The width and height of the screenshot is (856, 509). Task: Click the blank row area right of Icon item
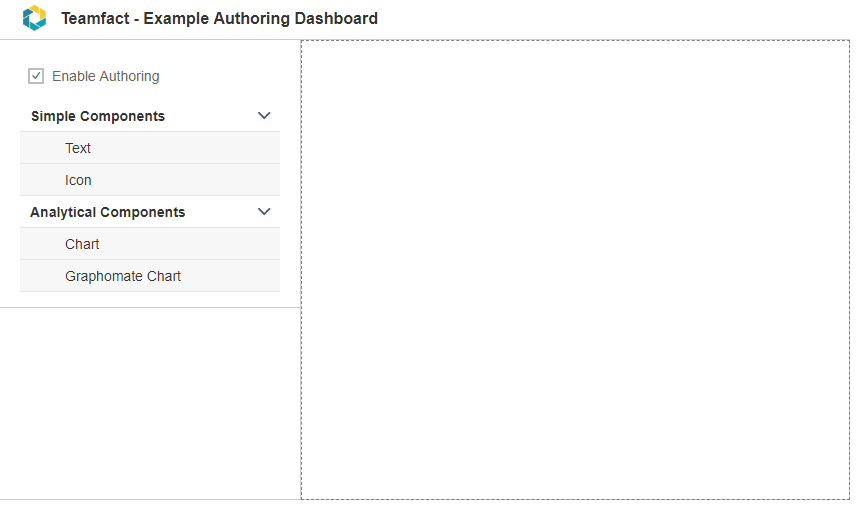[186, 180]
